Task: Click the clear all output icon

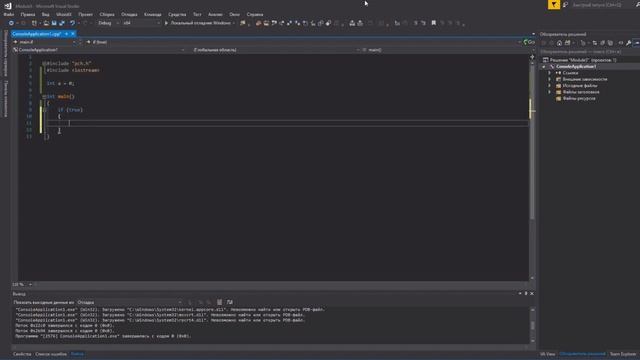Action: tap(220, 302)
